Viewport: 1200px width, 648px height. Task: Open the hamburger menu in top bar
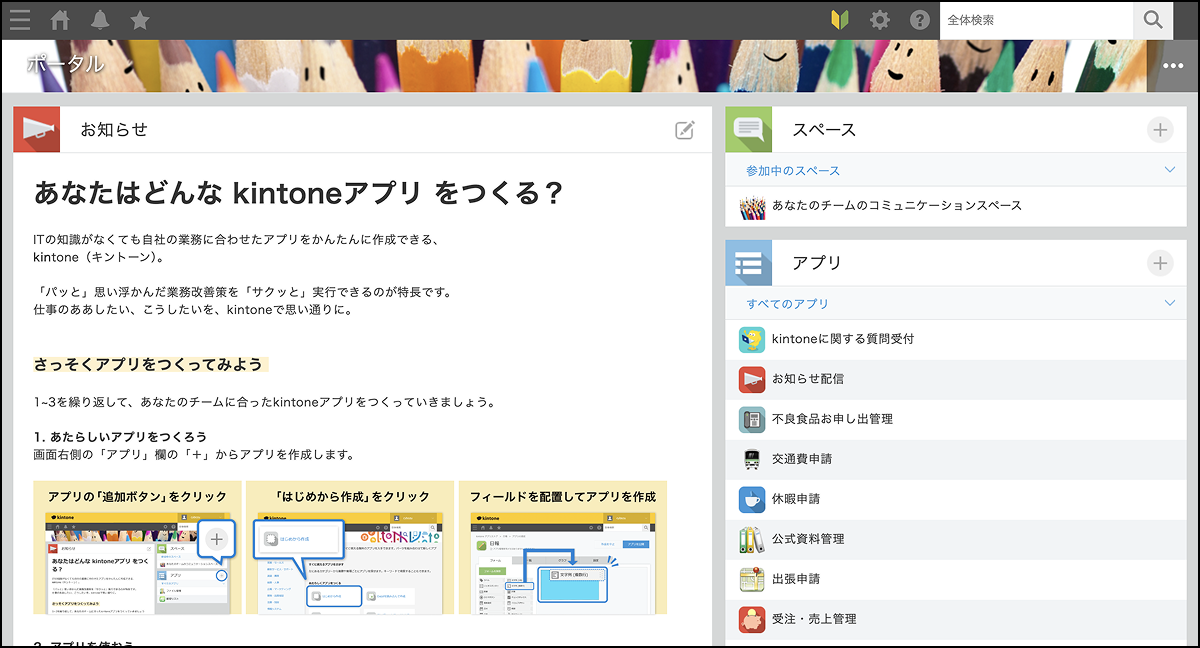[x=19, y=20]
